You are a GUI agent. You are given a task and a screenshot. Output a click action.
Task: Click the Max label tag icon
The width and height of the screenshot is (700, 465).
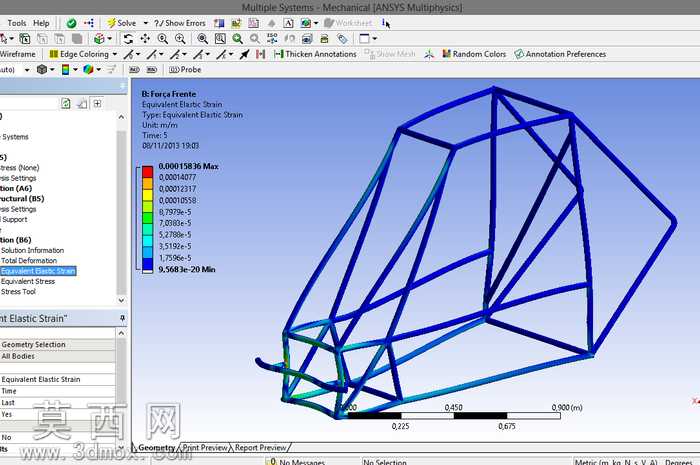[134, 70]
